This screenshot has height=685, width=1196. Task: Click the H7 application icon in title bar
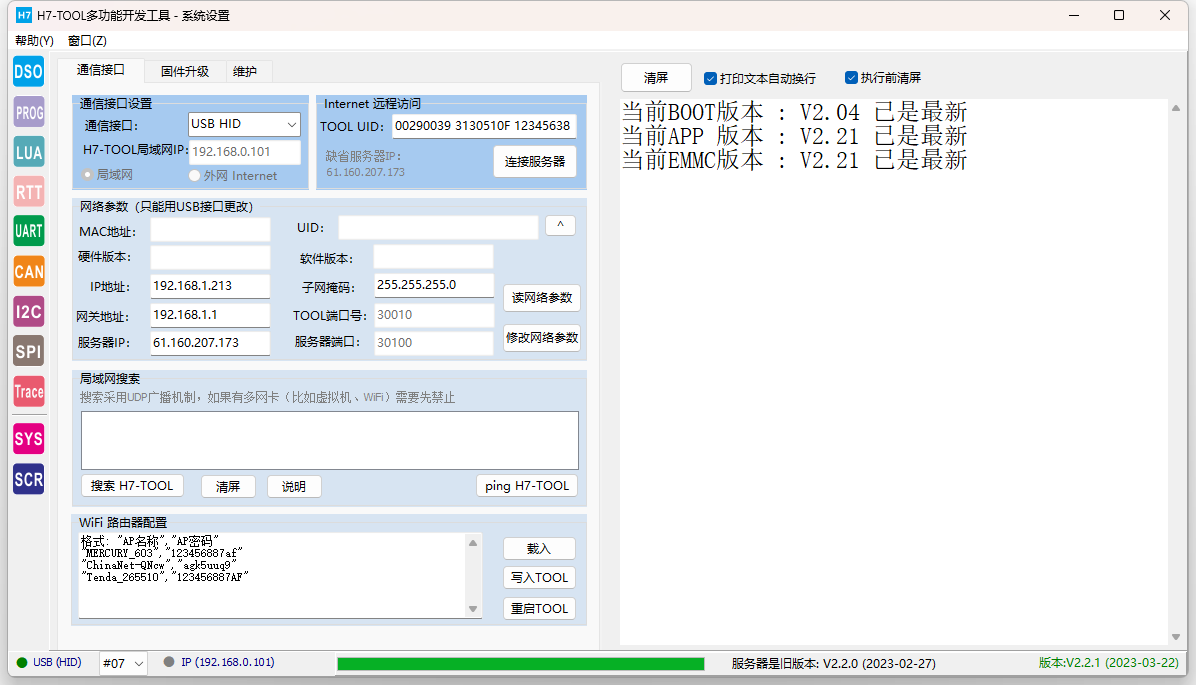tap(24, 14)
